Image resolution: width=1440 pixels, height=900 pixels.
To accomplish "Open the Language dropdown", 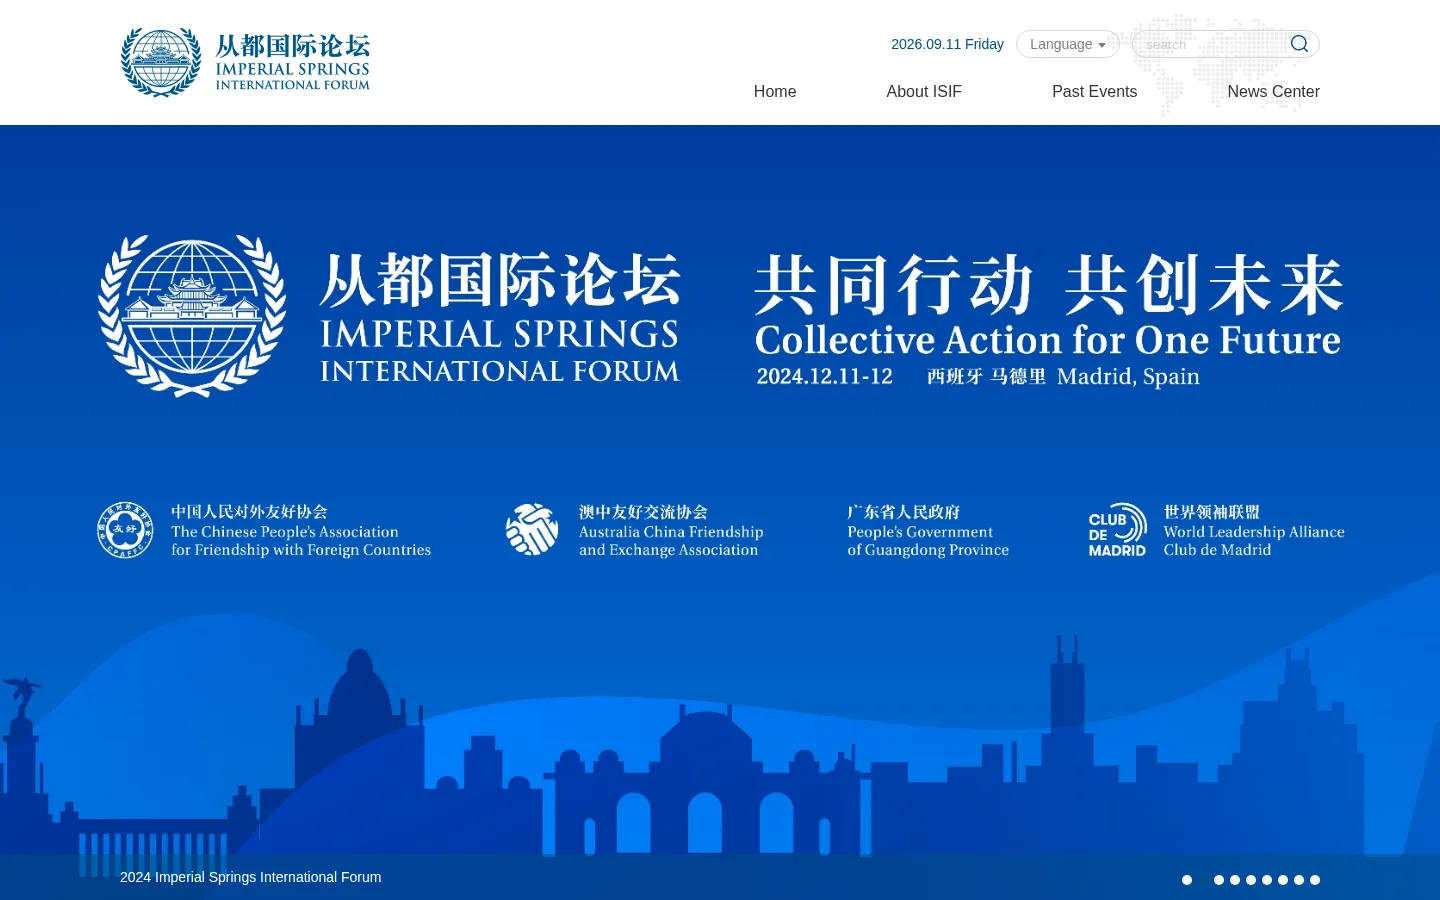I will [x=1067, y=44].
